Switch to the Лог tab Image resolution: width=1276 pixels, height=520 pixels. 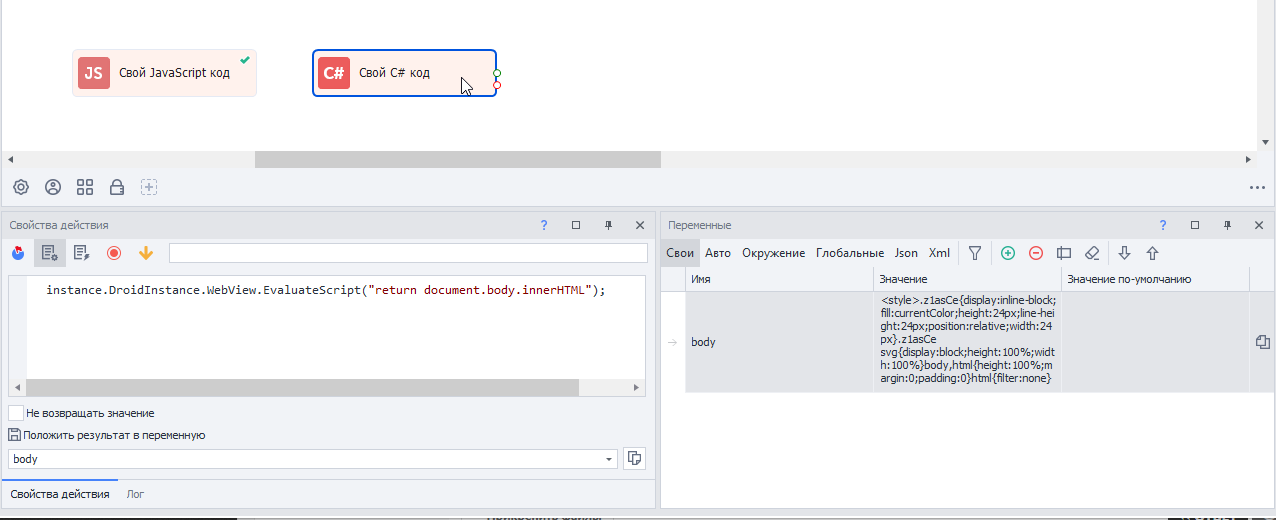click(x=135, y=494)
